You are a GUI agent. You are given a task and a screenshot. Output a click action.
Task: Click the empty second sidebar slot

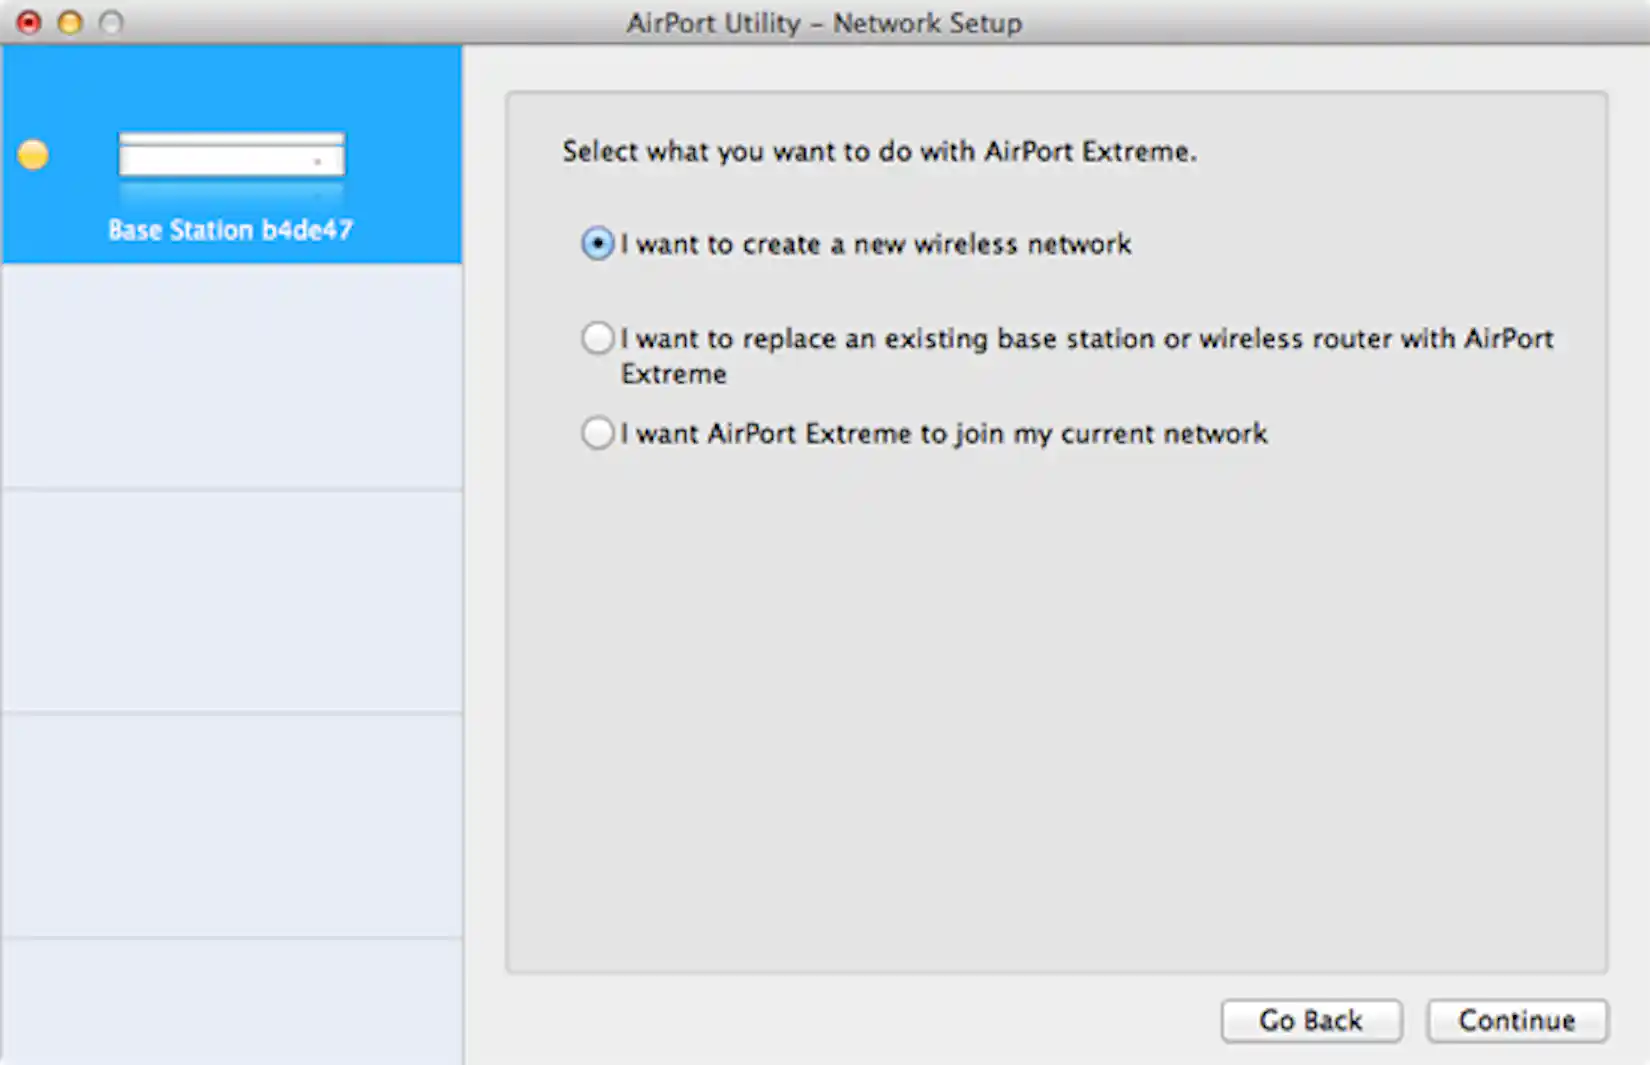click(231, 375)
